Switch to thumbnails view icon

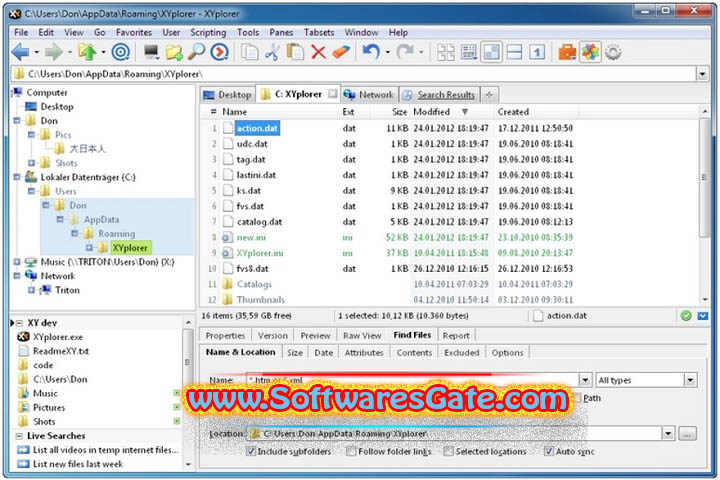coord(446,52)
